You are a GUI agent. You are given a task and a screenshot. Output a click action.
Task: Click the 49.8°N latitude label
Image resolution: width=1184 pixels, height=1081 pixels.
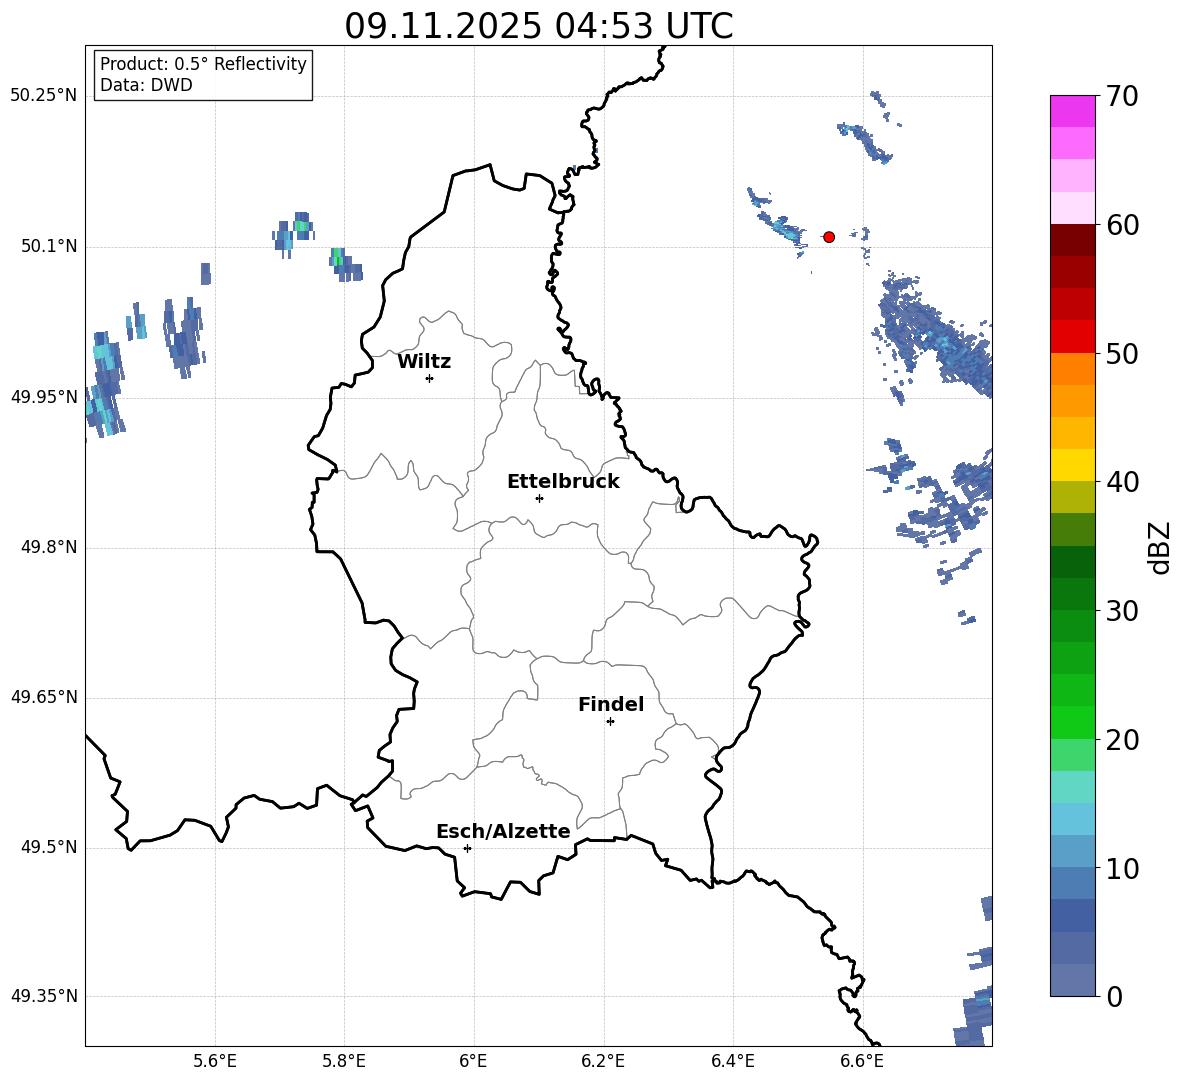tap(49, 547)
